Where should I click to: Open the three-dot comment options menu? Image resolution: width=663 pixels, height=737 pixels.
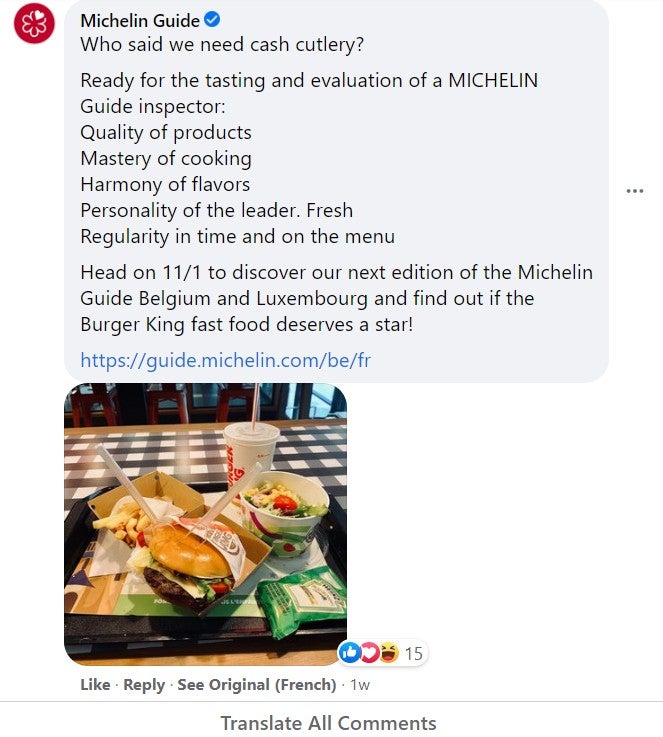pos(635,191)
